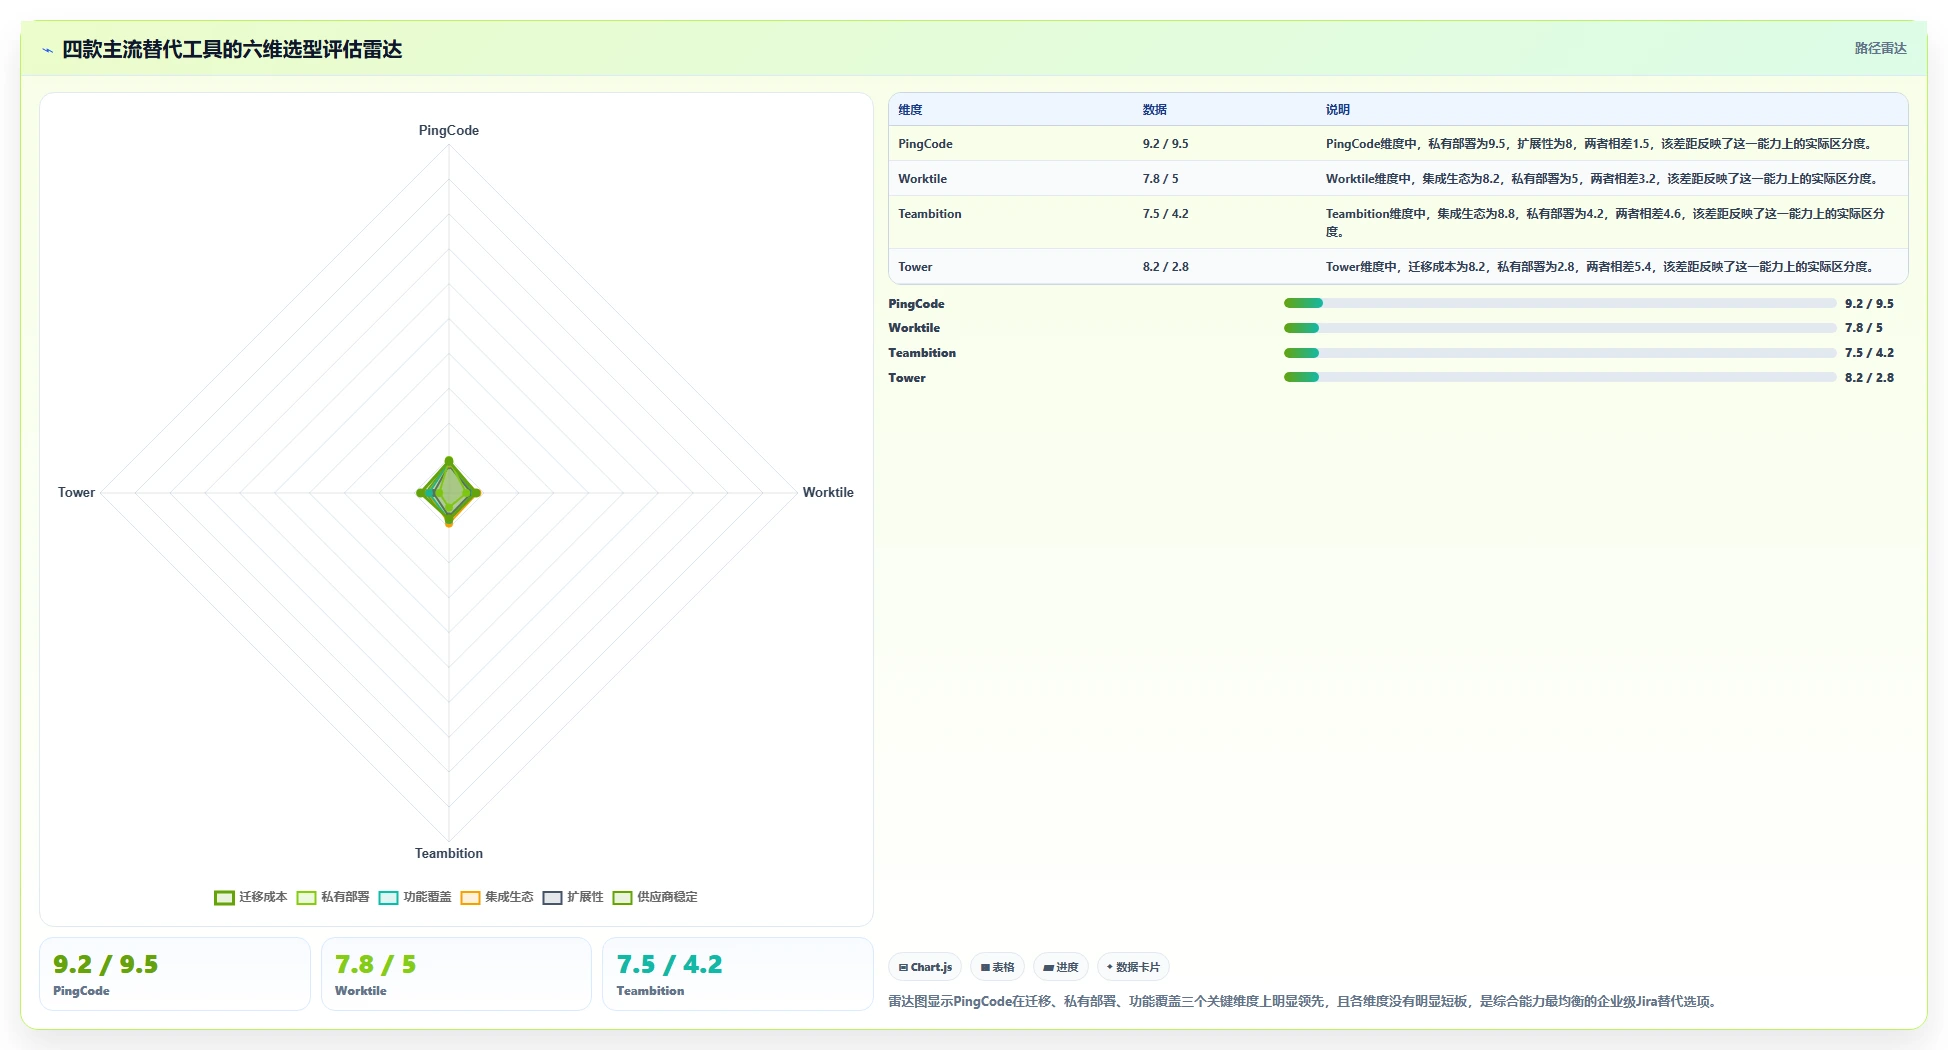This screenshot has width=1948, height=1050.
Task: Toggle the 集成生态 legend series
Action: [497, 897]
